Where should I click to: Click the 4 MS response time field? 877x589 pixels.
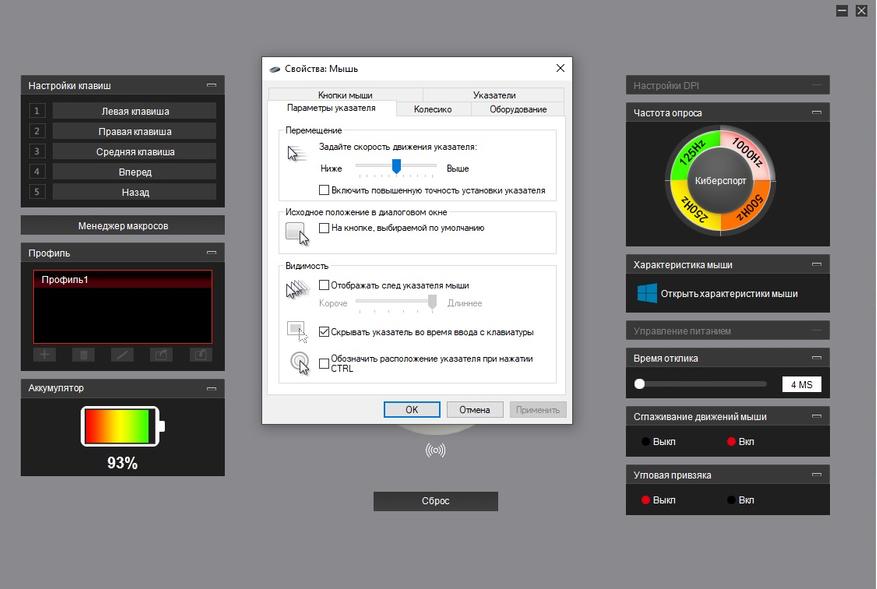click(801, 384)
